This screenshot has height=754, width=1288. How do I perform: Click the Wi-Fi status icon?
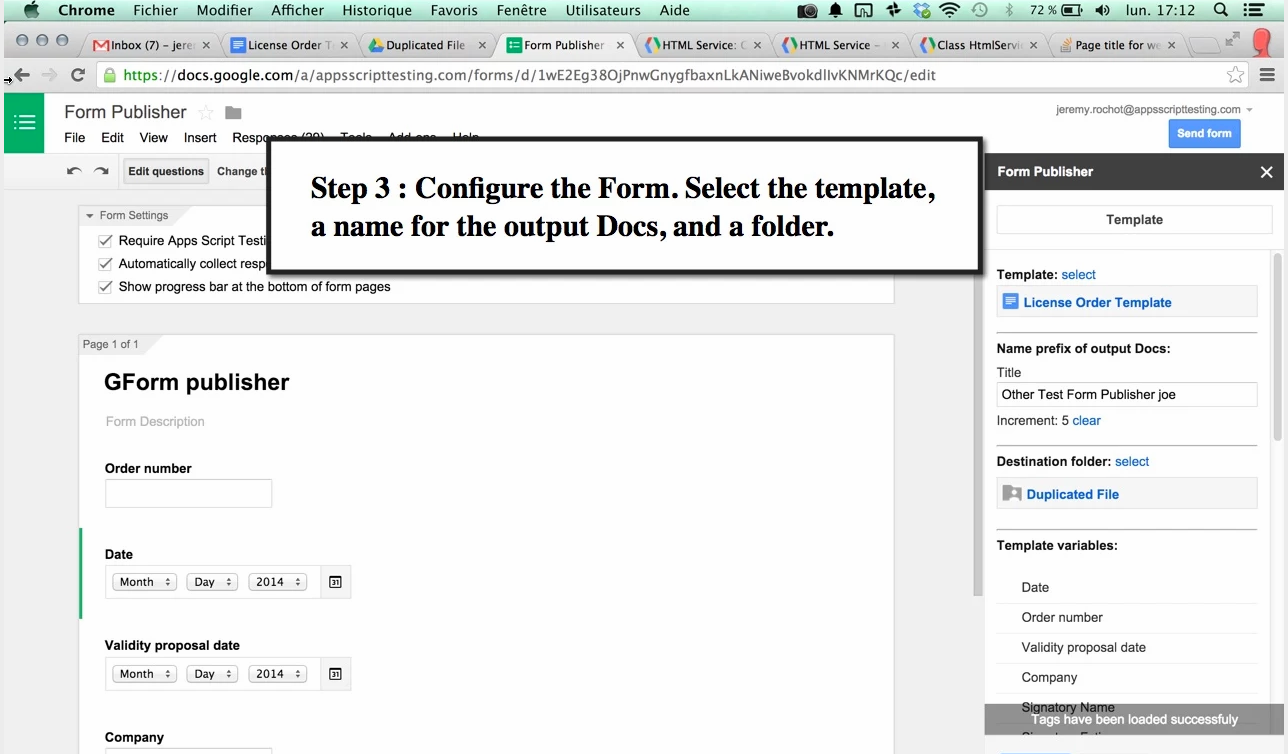tap(949, 10)
